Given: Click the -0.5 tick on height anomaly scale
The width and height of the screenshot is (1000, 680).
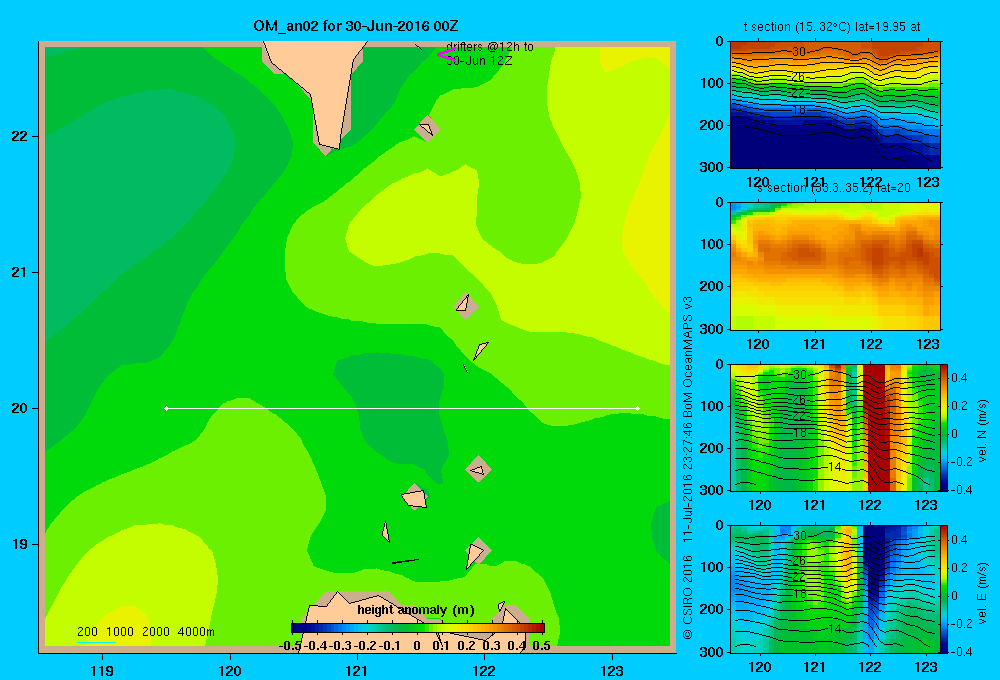Looking at the screenshot, I should click(290, 646).
